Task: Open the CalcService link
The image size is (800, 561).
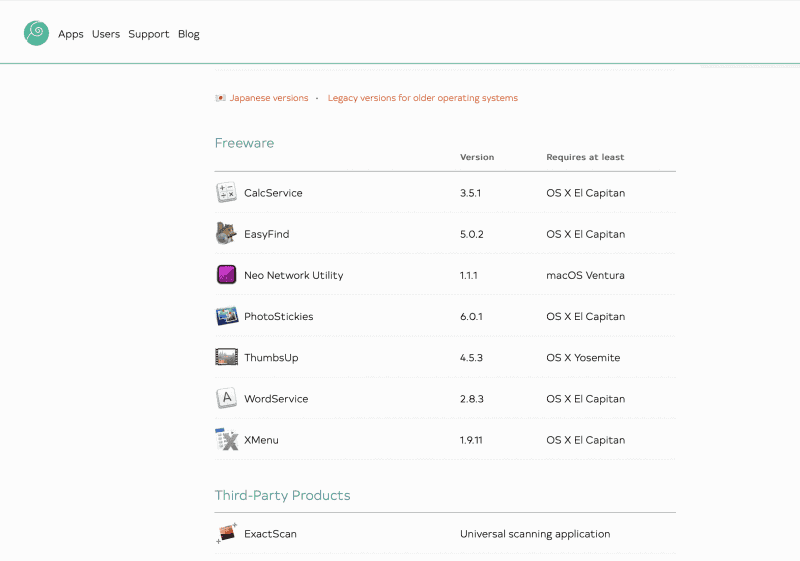Action: click(x=273, y=193)
